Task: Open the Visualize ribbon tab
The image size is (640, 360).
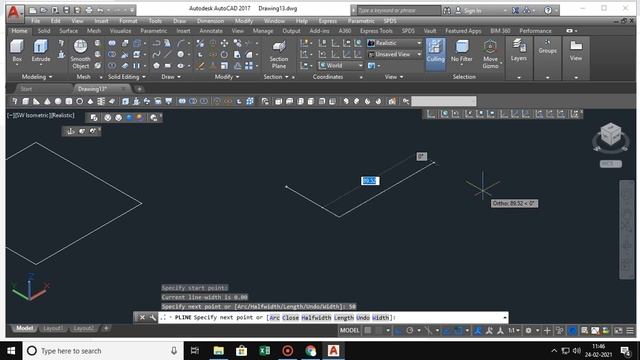Action: (120, 31)
